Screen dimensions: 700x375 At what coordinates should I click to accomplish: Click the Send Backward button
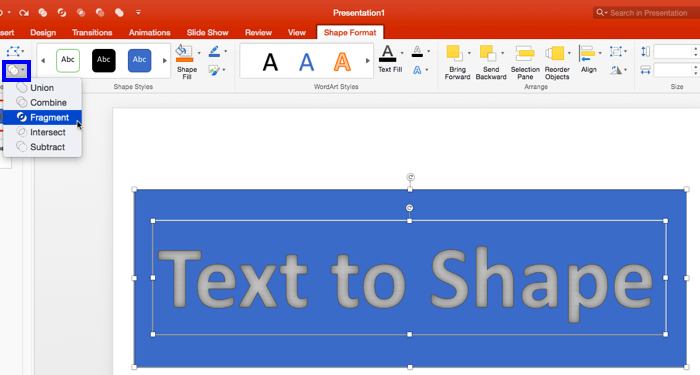tap(491, 62)
